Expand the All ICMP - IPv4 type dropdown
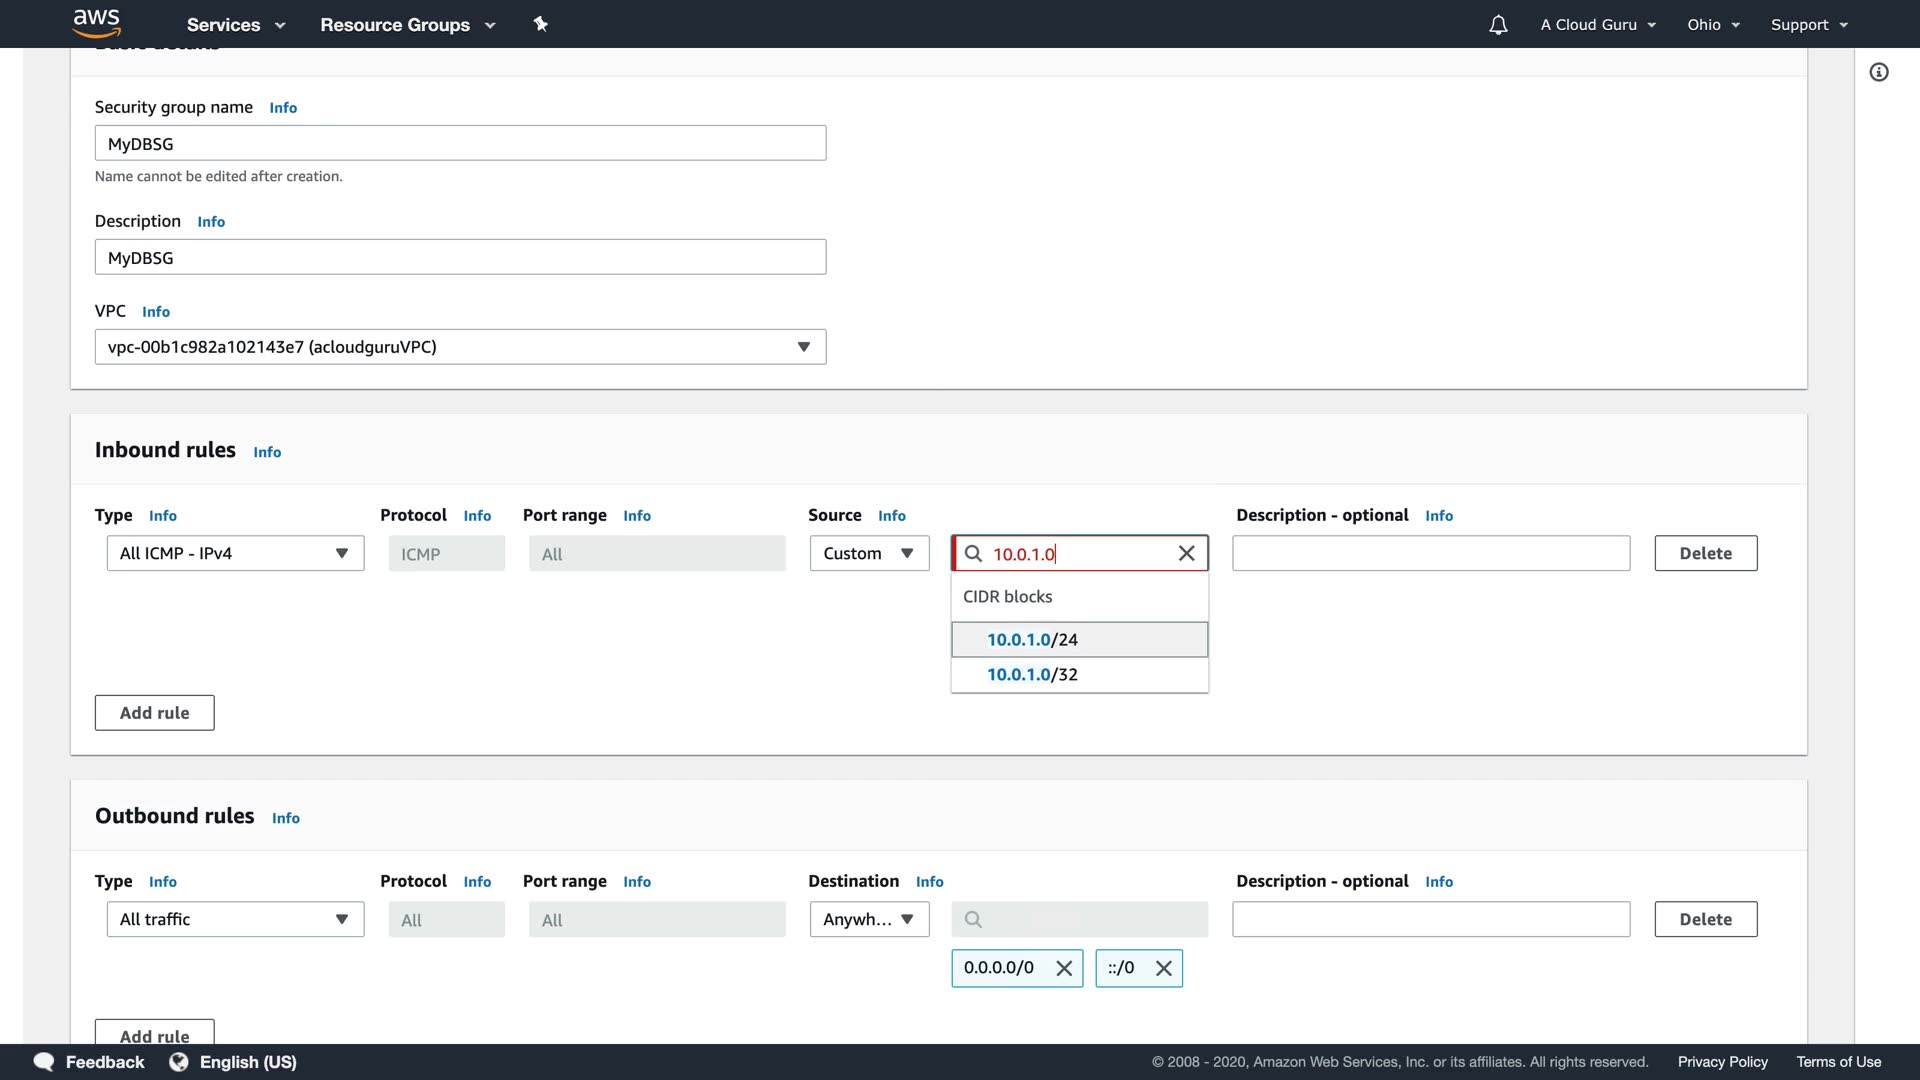 coord(235,554)
